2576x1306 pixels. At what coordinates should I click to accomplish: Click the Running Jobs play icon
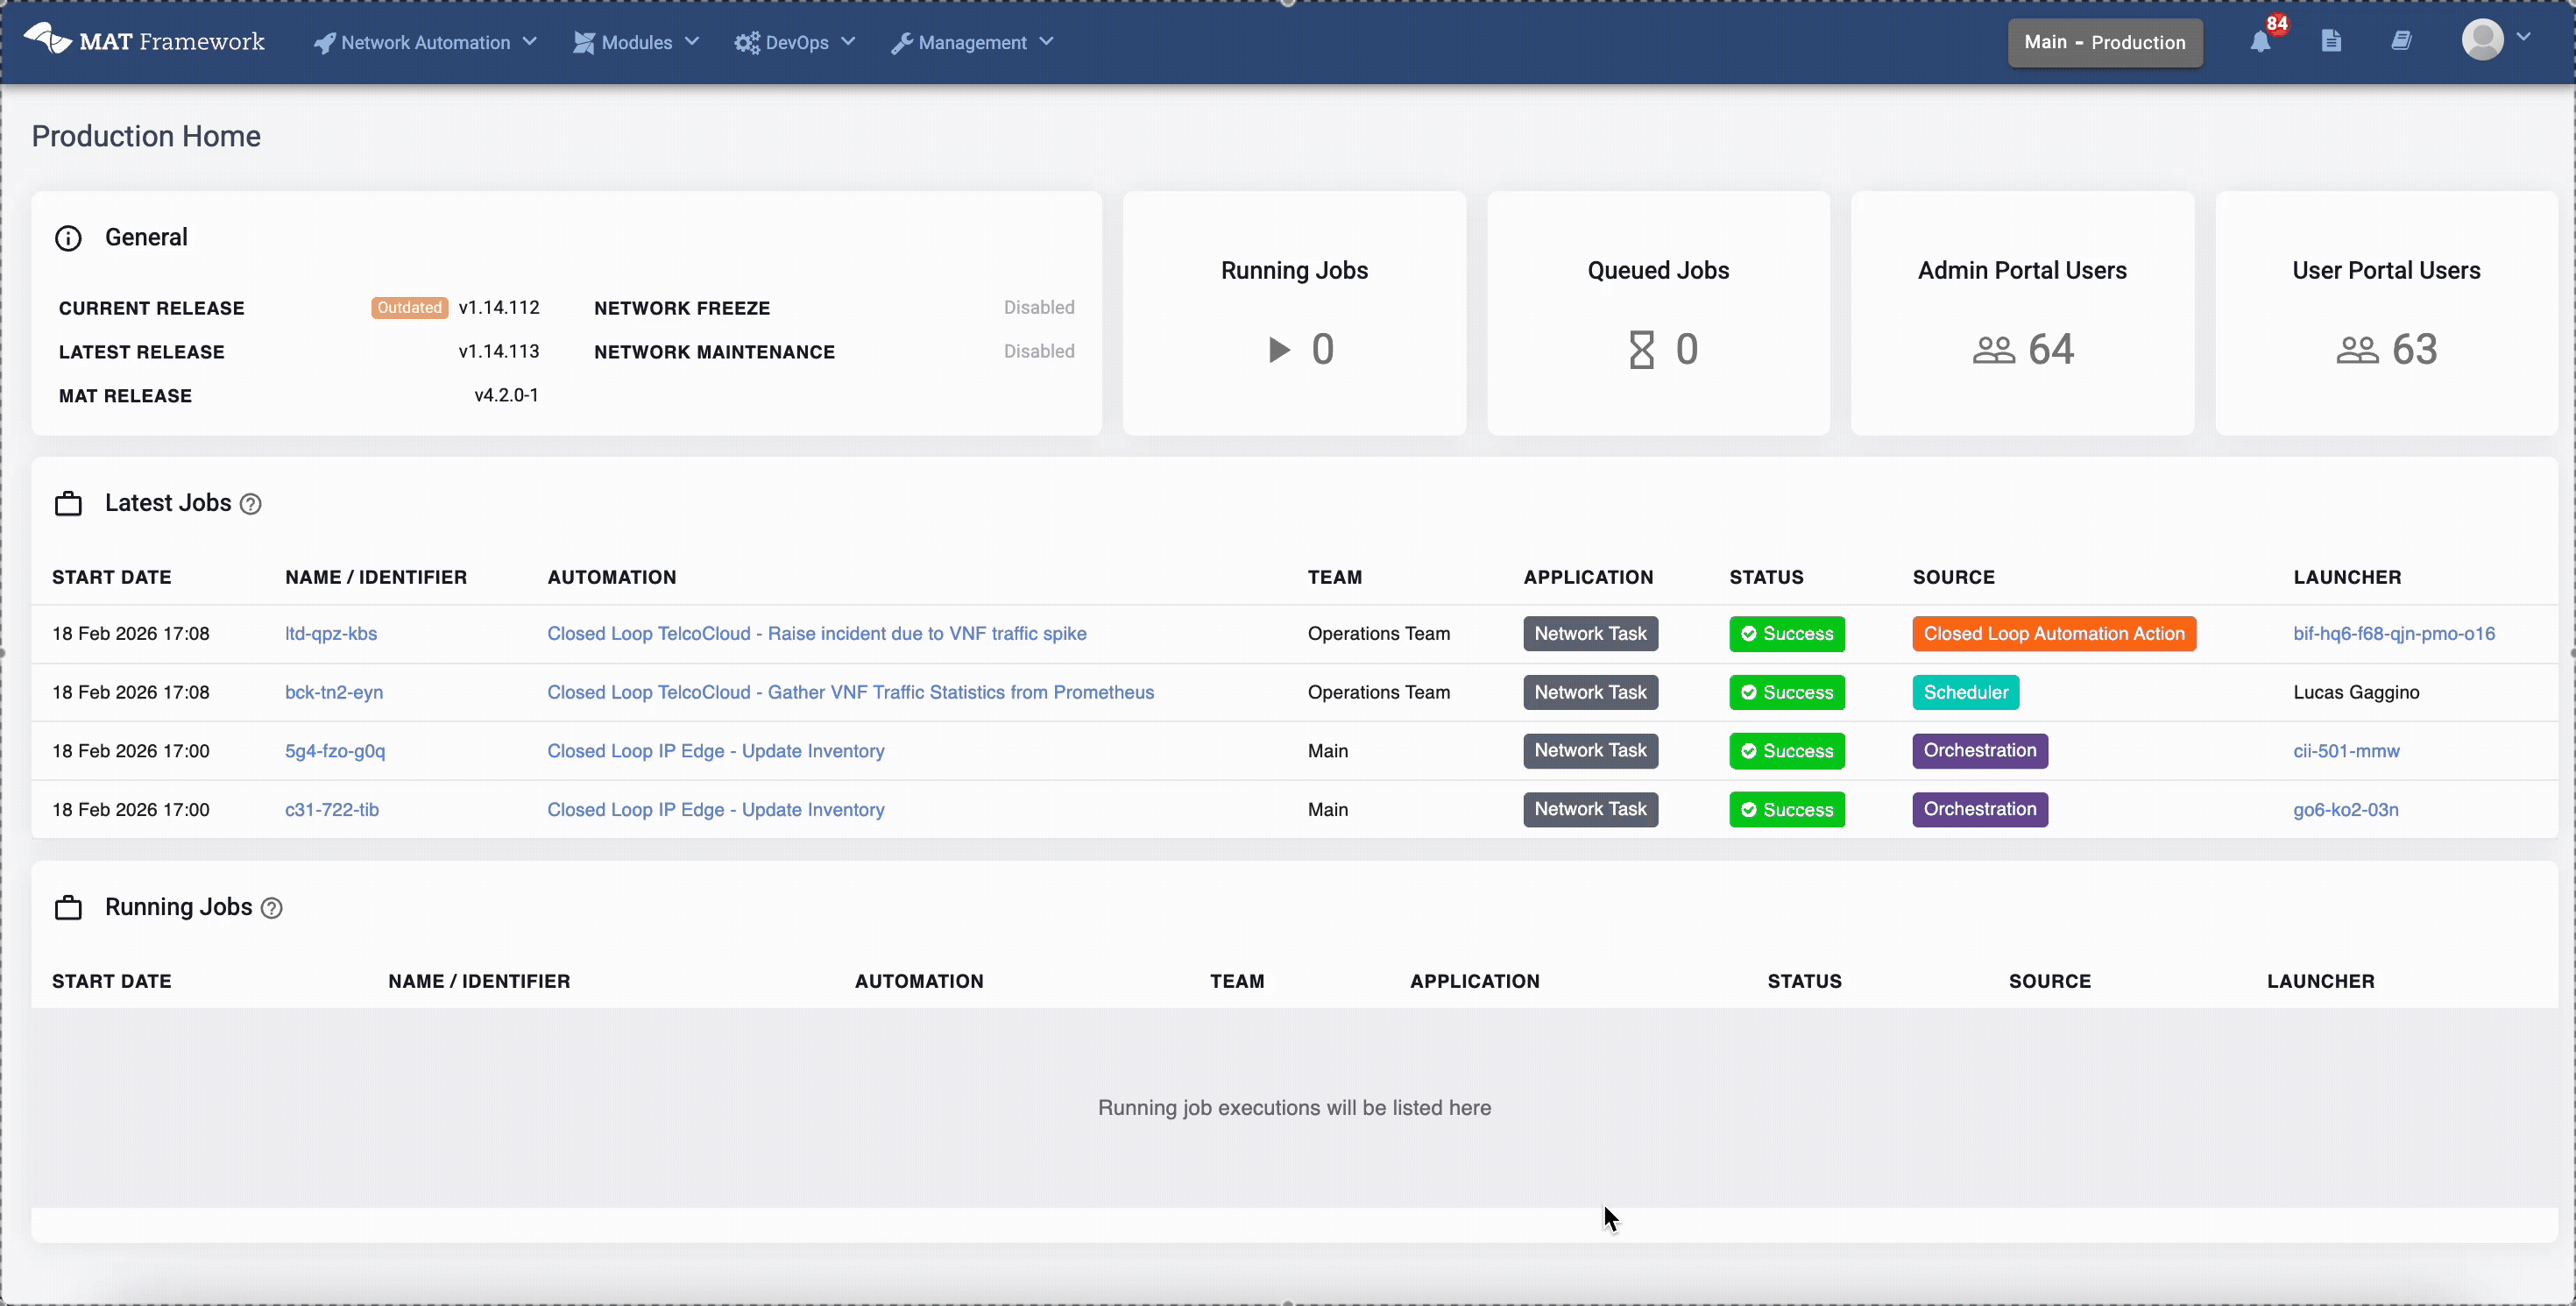click(x=1278, y=350)
